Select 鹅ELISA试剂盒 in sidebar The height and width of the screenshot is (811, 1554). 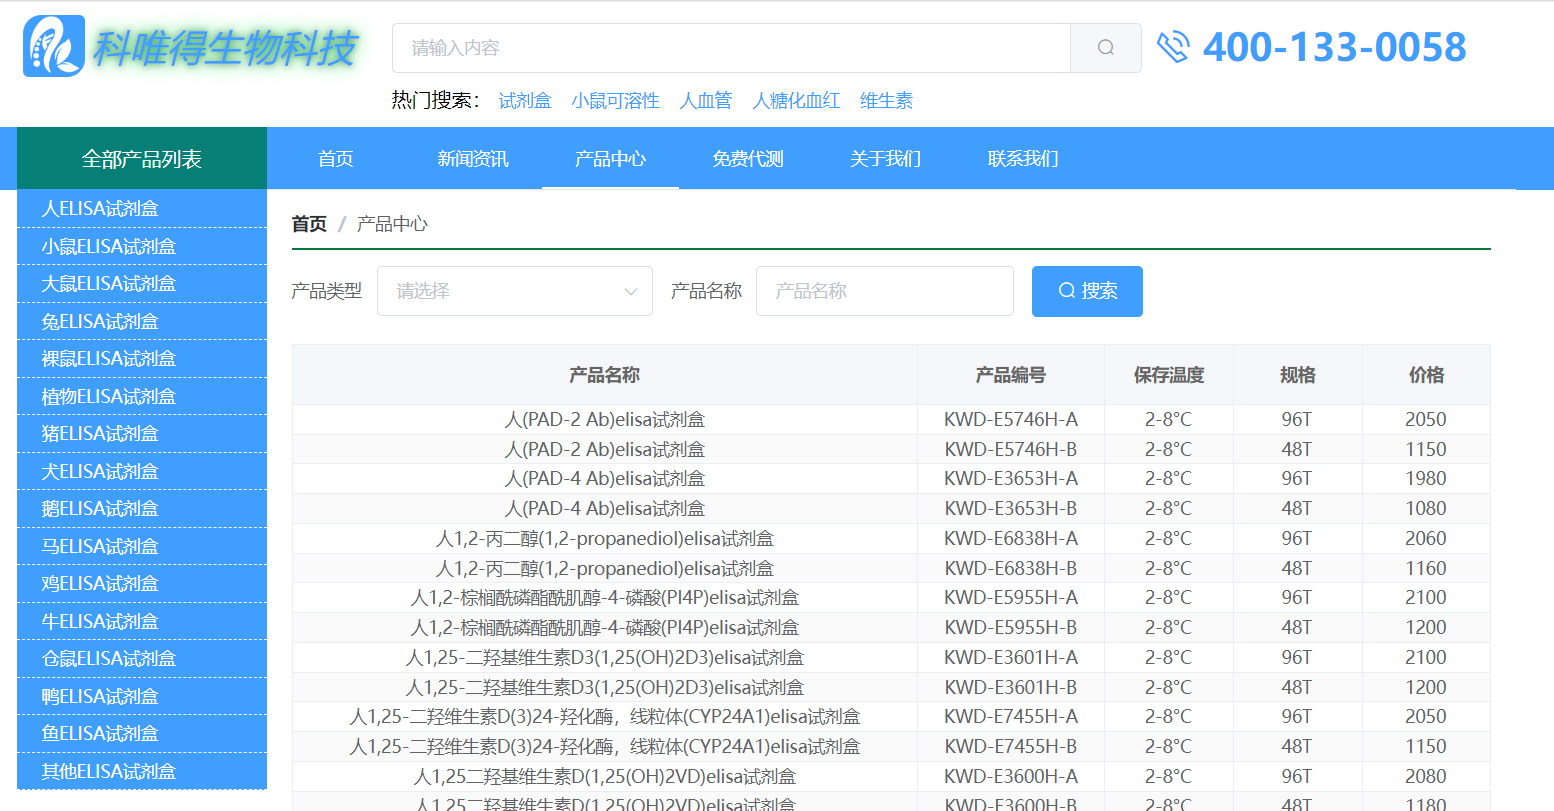[x=142, y=509]
